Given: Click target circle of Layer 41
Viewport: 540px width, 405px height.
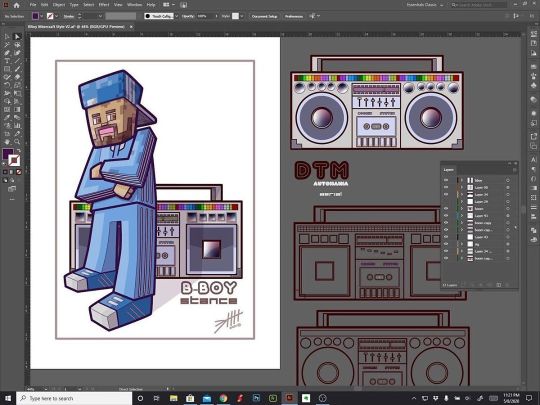Looking at the screenshot, I should click(508, 216).
